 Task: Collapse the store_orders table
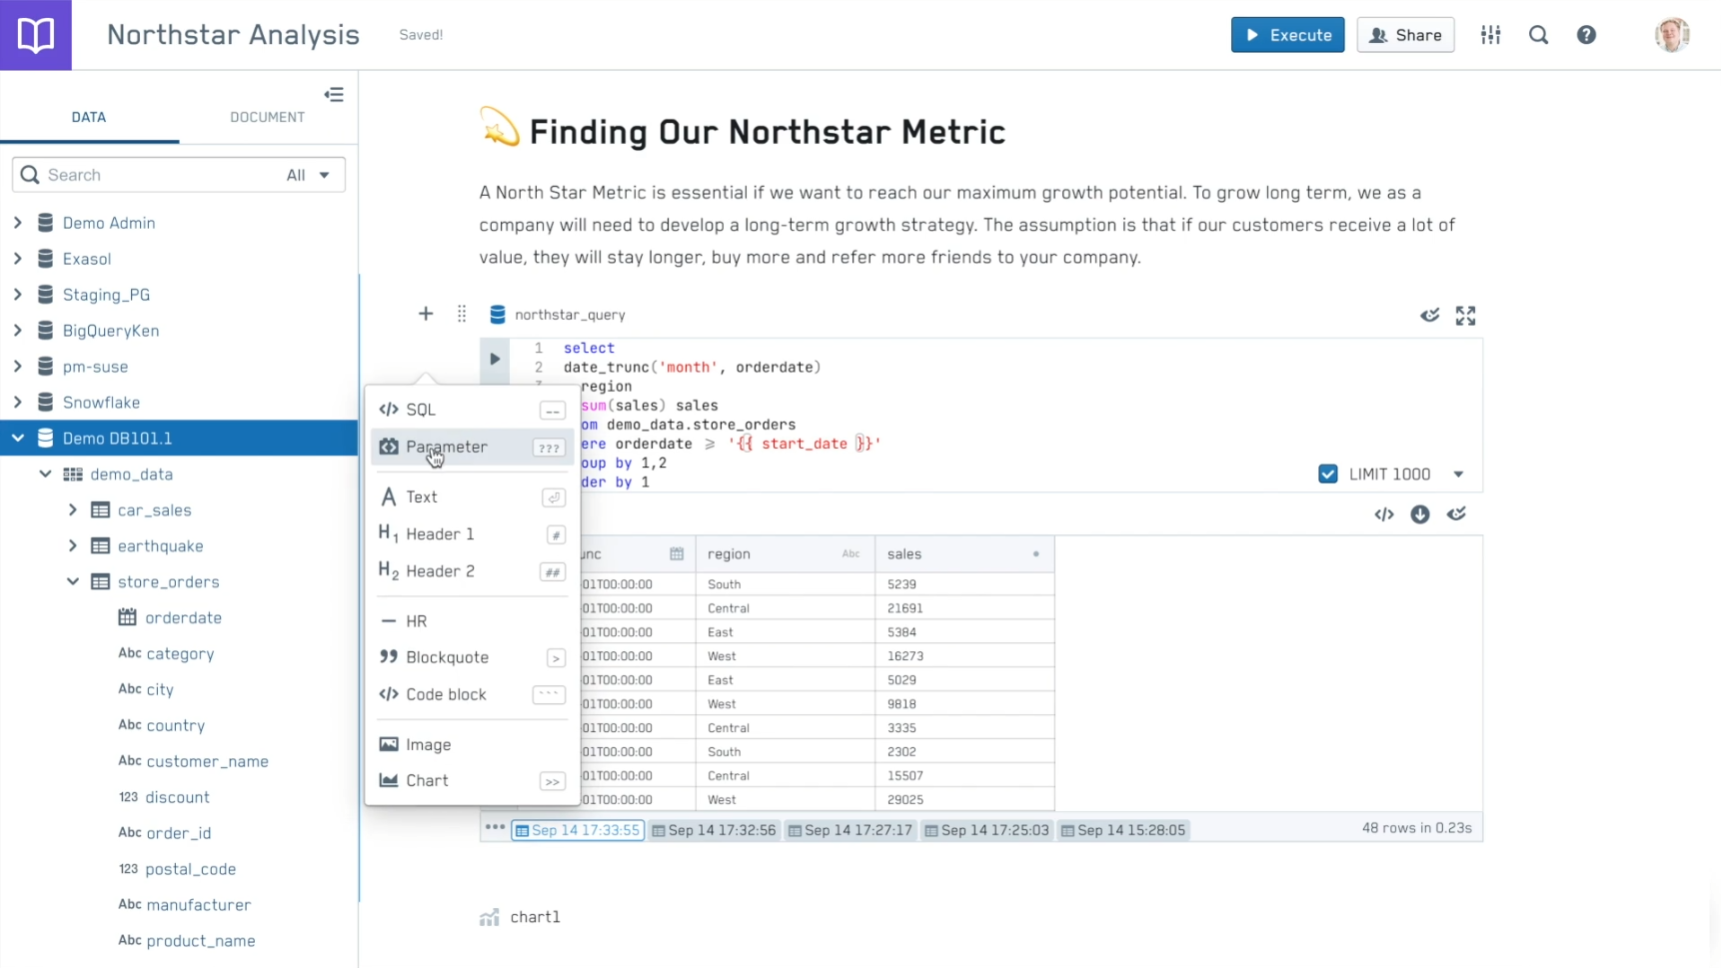(73, 582)
